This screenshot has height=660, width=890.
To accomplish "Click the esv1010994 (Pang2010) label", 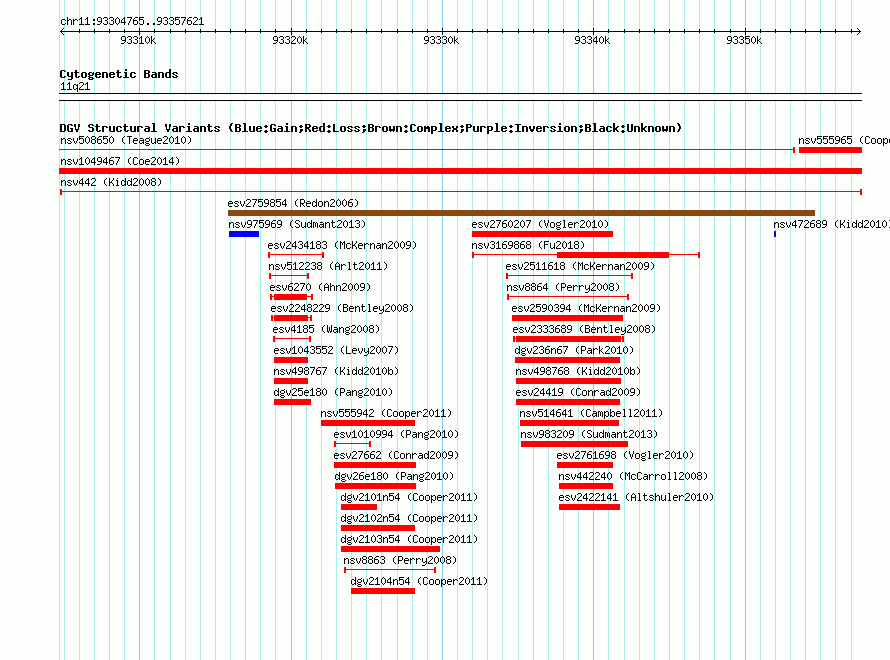I will (x=396, y=434).
